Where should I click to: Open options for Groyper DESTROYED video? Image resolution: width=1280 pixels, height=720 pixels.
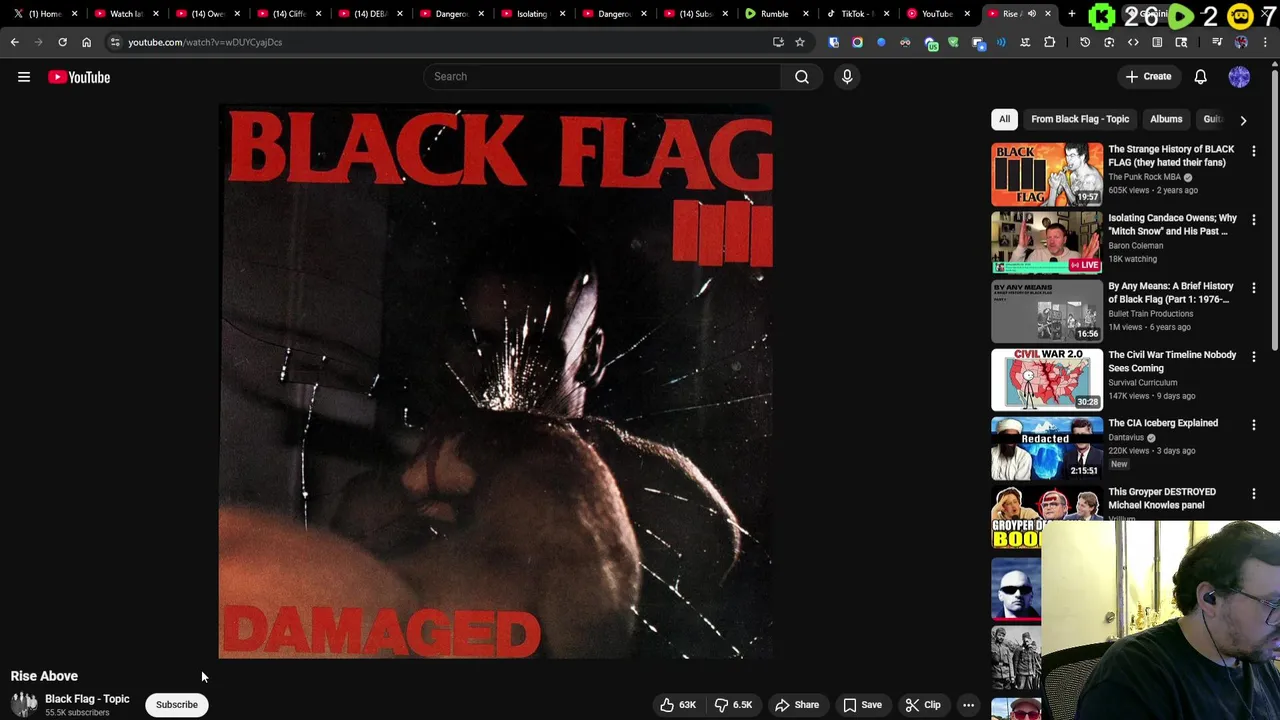point(1254,494)
